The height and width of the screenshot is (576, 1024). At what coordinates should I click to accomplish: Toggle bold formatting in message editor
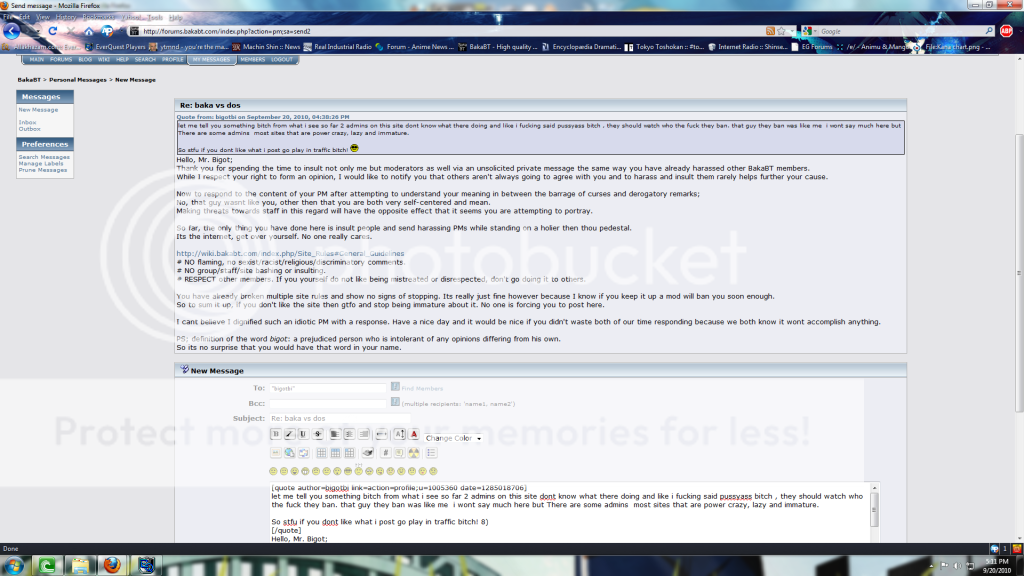point(275,434)
